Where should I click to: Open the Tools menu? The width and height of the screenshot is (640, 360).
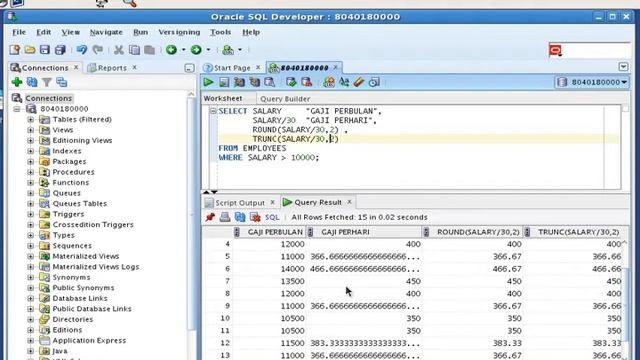click(x=220, y=32)
